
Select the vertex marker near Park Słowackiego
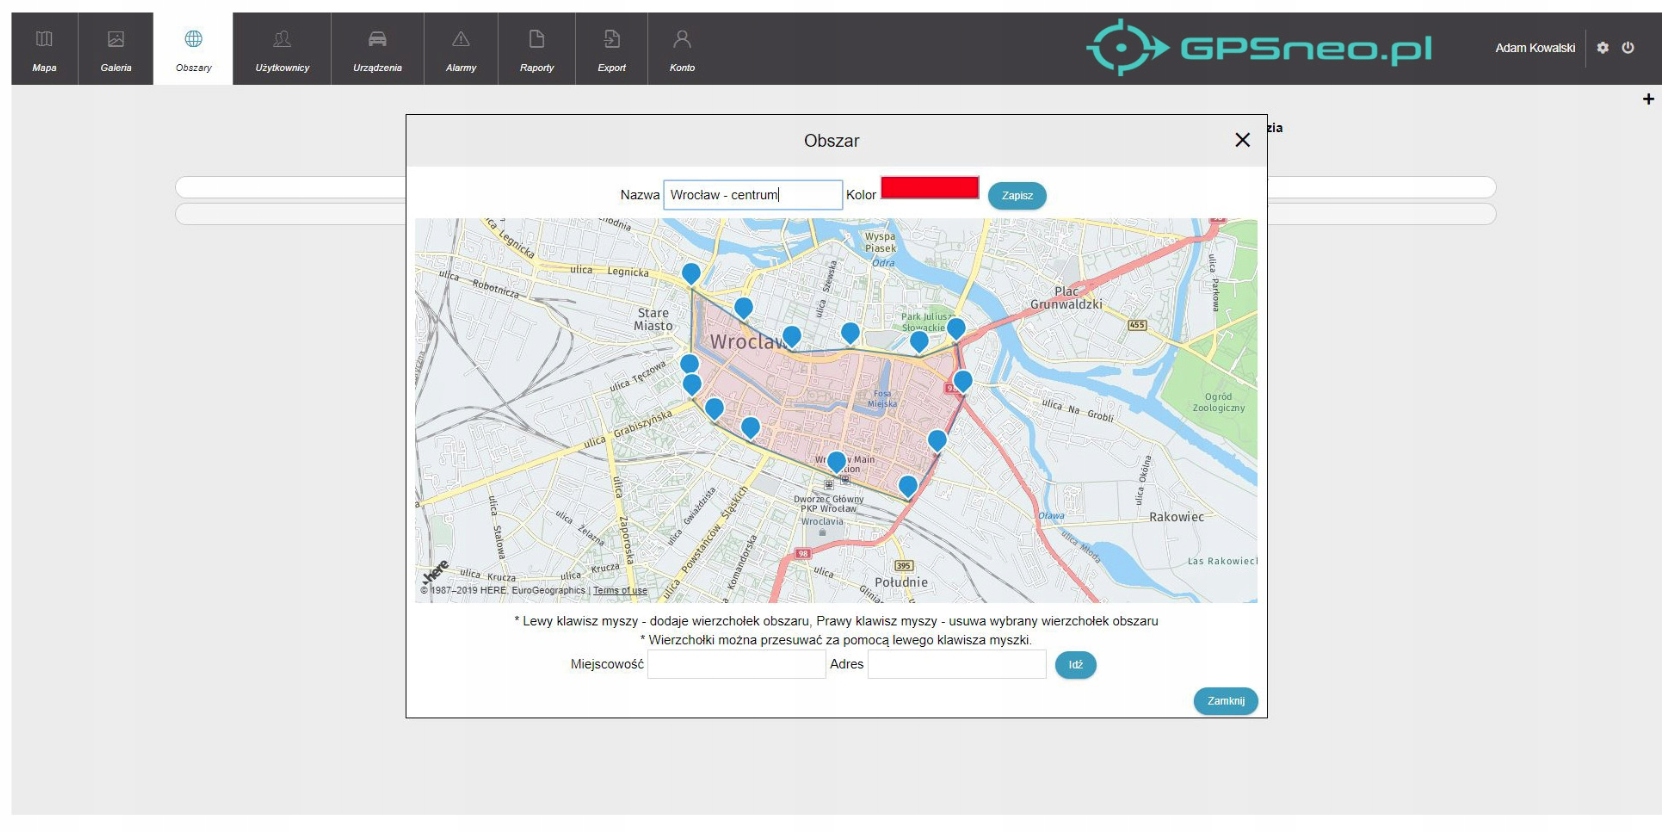919,343
